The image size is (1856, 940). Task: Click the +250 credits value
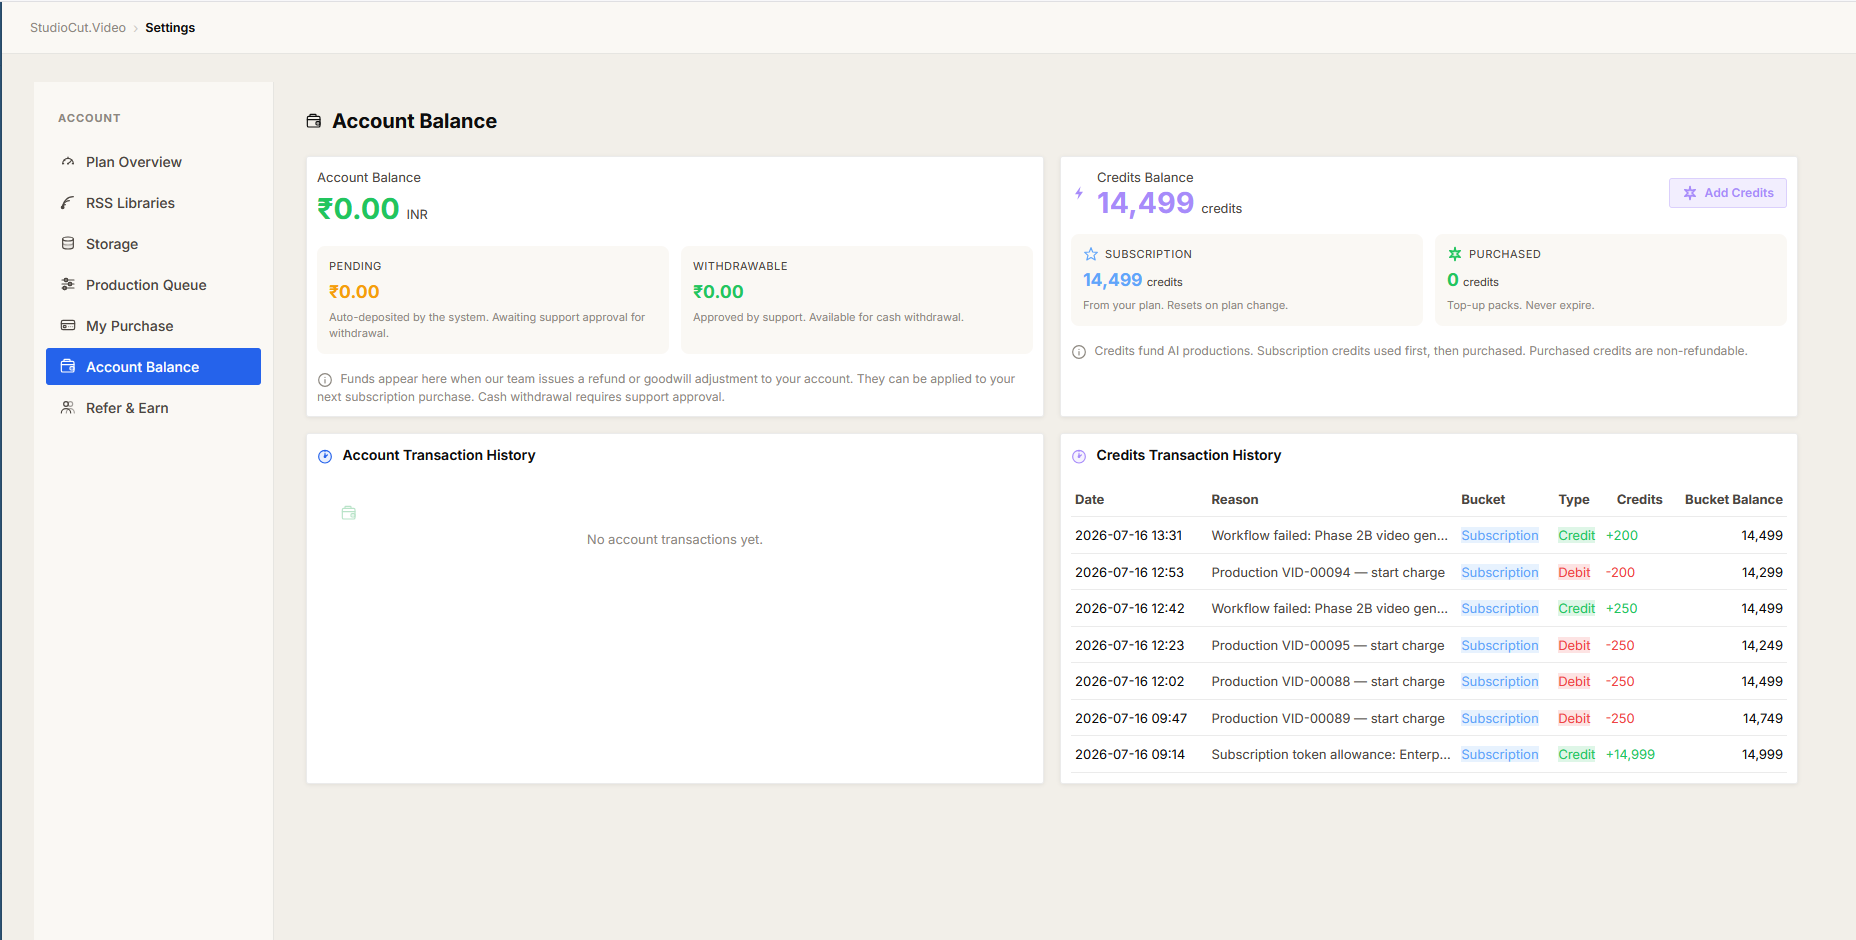(1622, 609)
